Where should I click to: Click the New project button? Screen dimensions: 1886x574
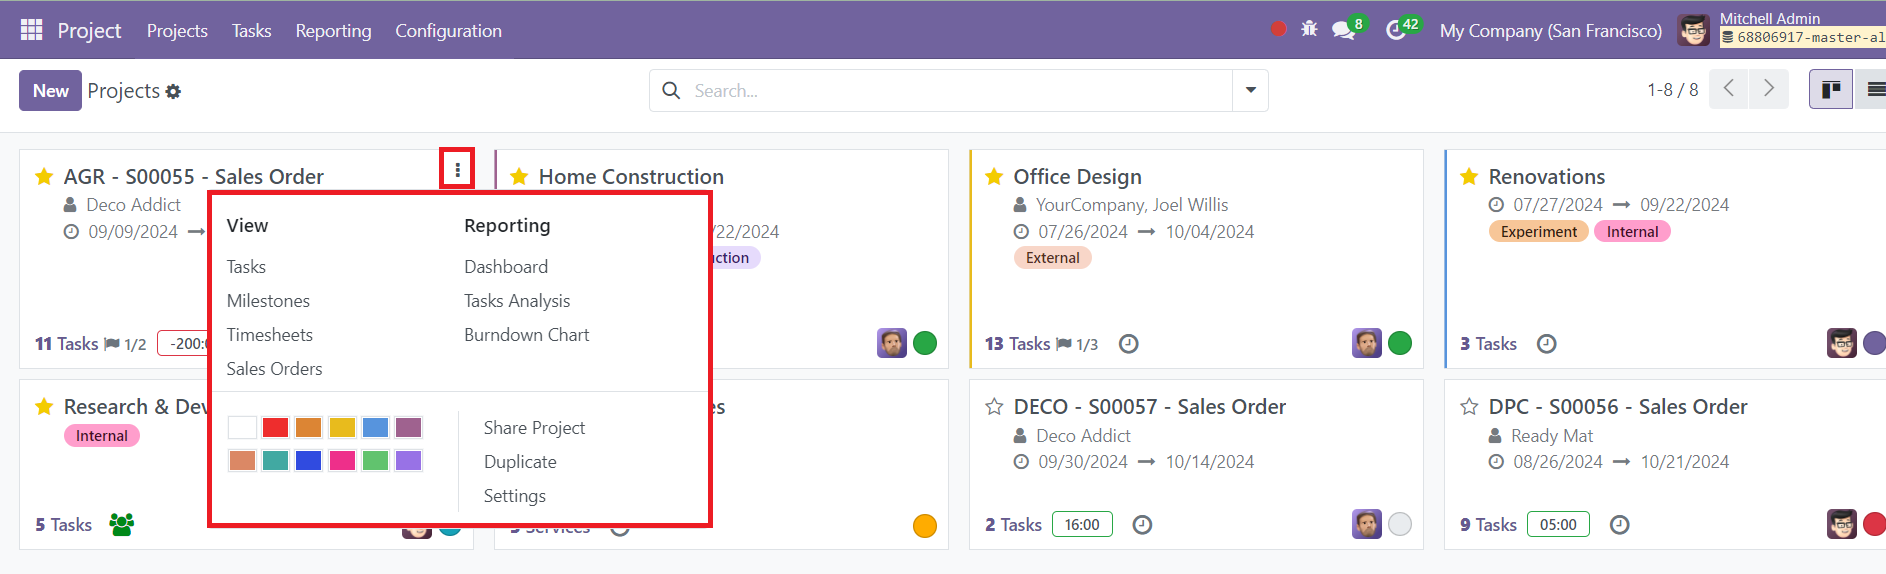[50, 91]
